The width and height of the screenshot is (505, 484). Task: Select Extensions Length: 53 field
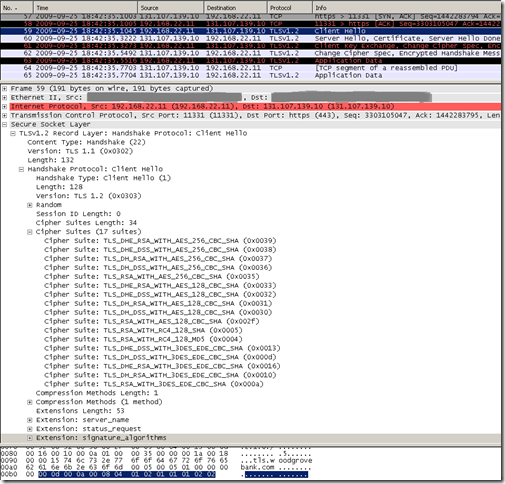80,411
